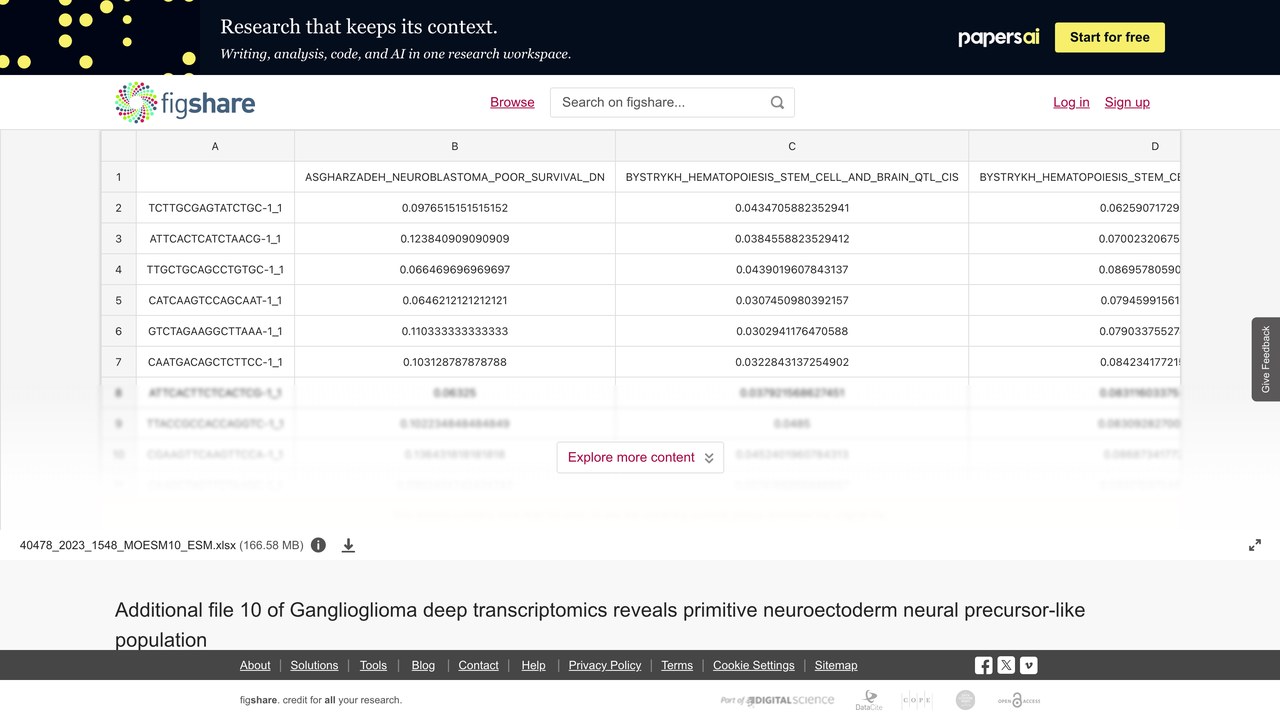
Task: Open Help footer link
Action: coord(533,665)
